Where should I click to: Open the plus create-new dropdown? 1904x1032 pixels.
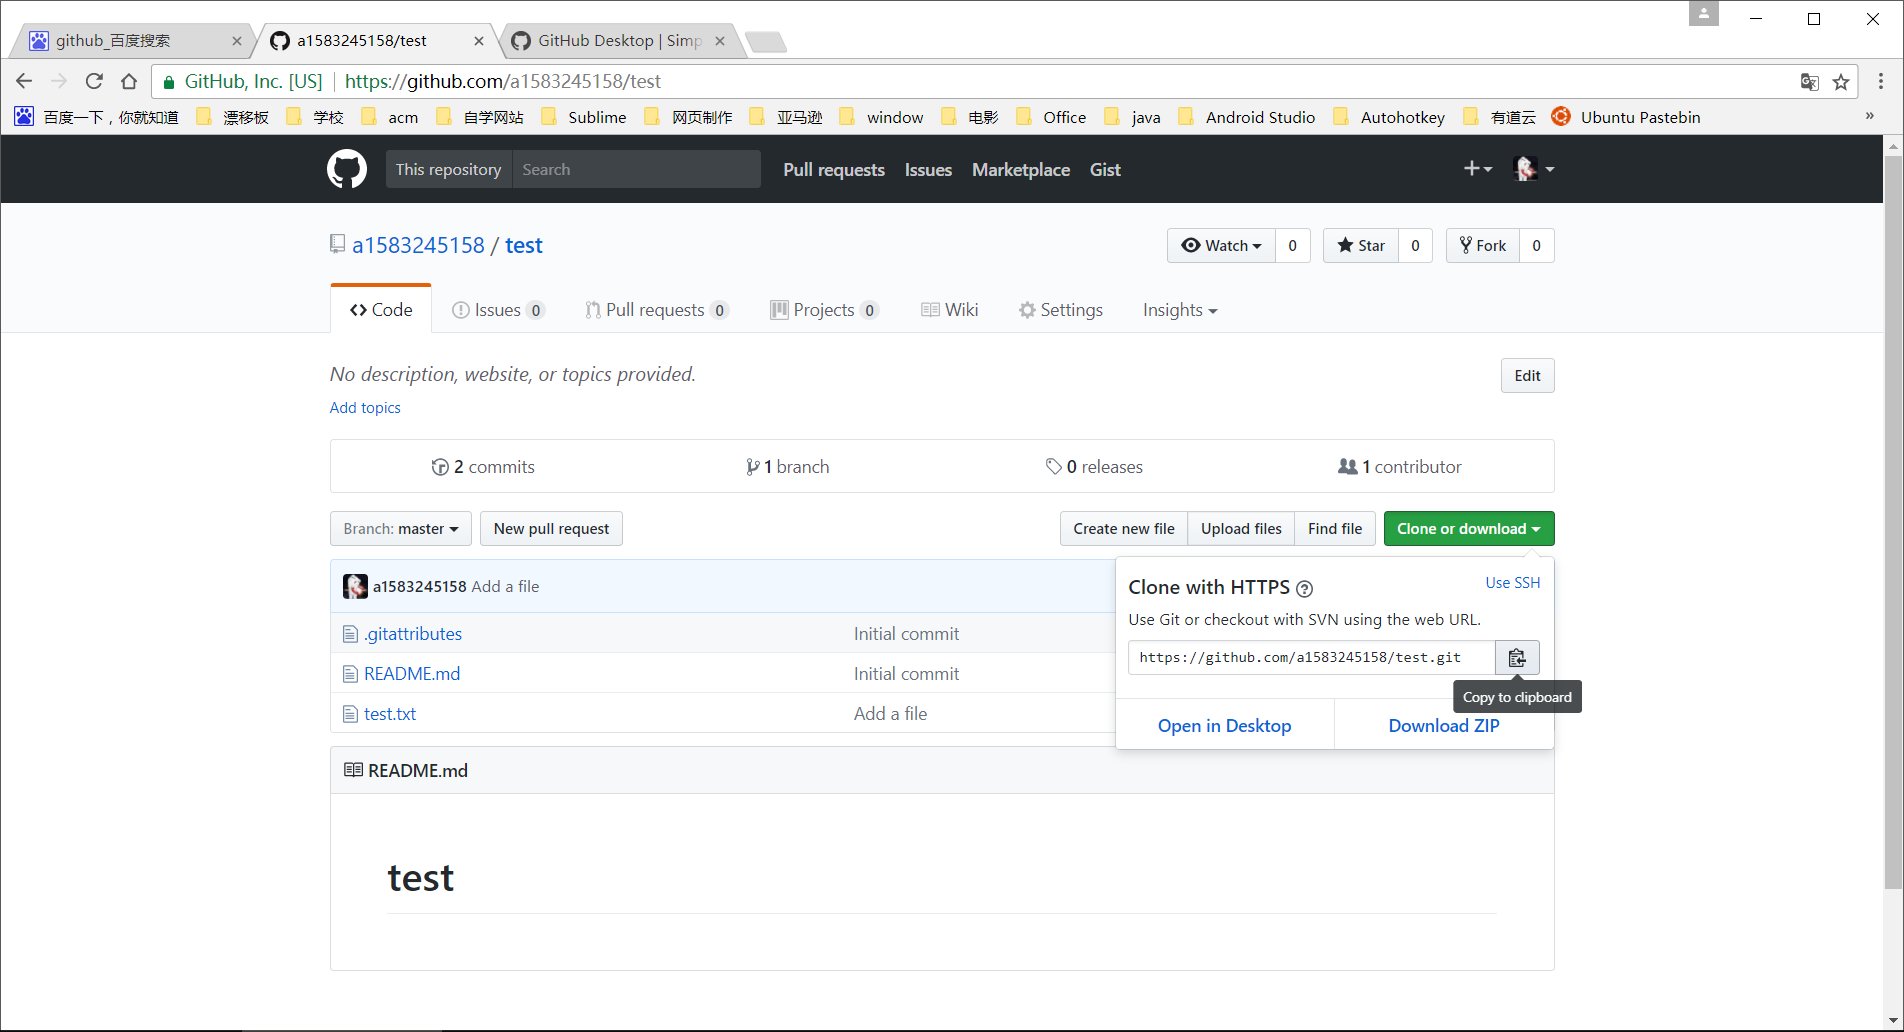pyautogui.click(x=1478, y=169)
